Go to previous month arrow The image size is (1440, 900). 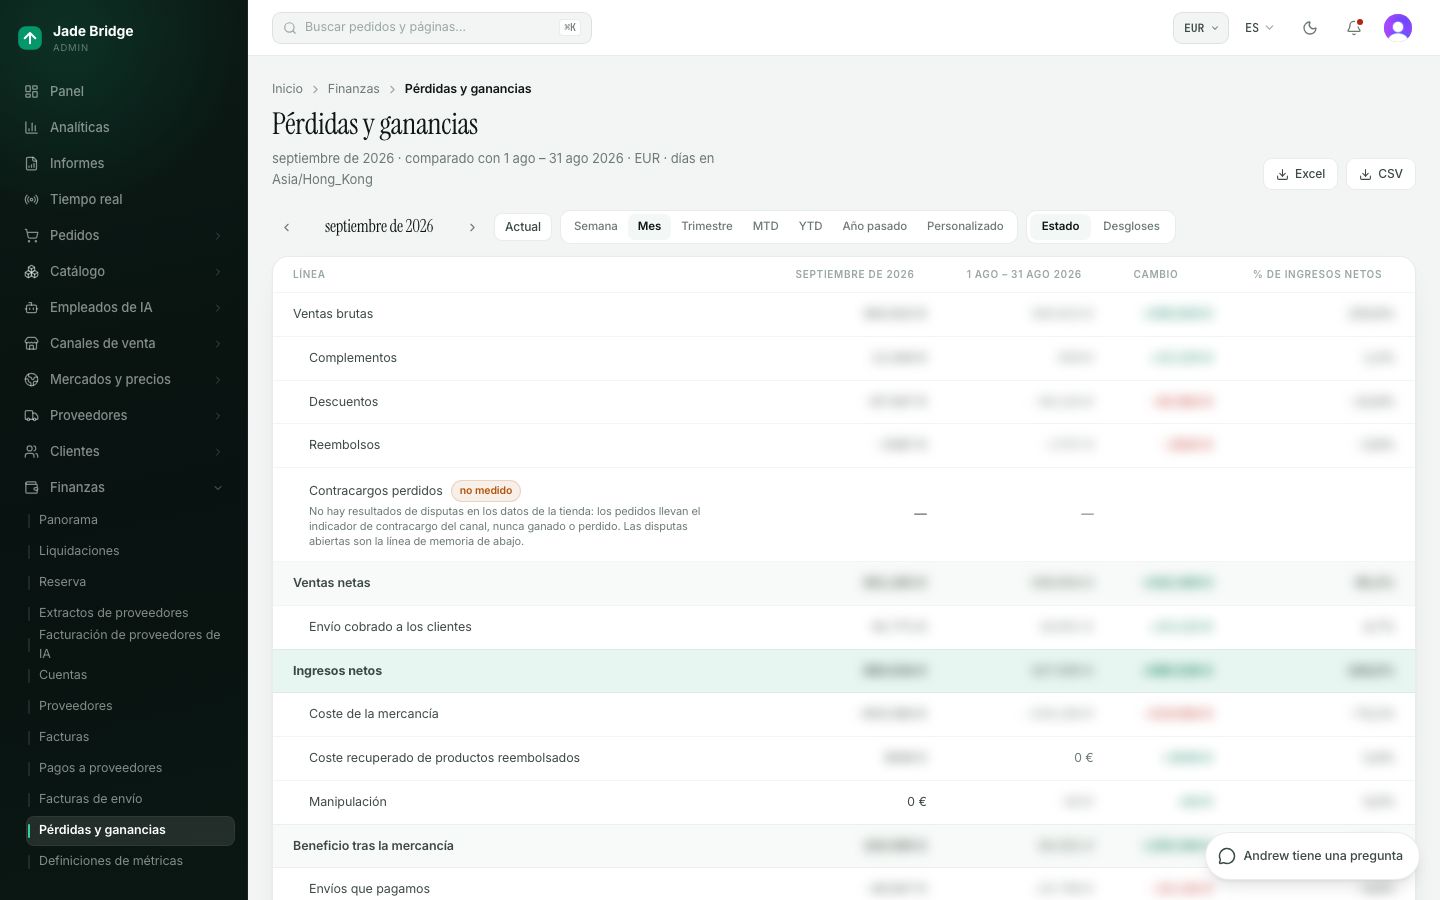[287, 227]
